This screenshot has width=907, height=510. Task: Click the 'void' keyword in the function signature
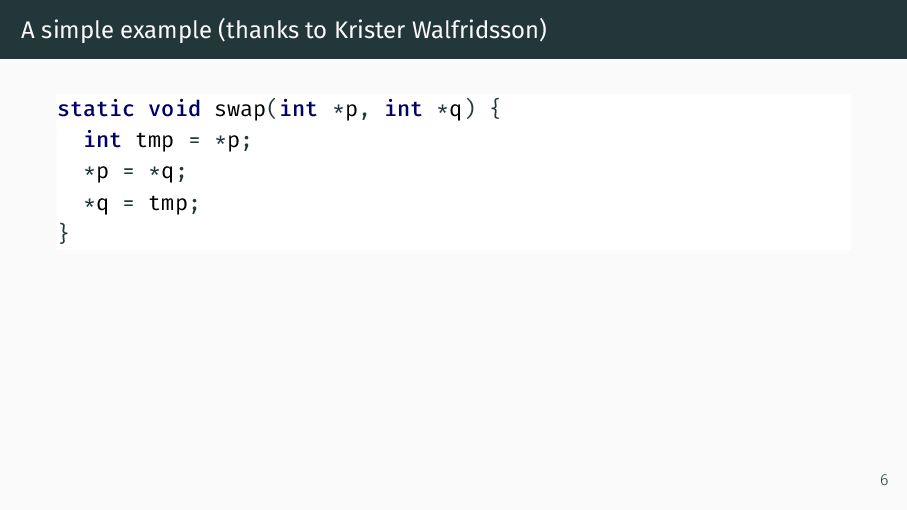174,109
